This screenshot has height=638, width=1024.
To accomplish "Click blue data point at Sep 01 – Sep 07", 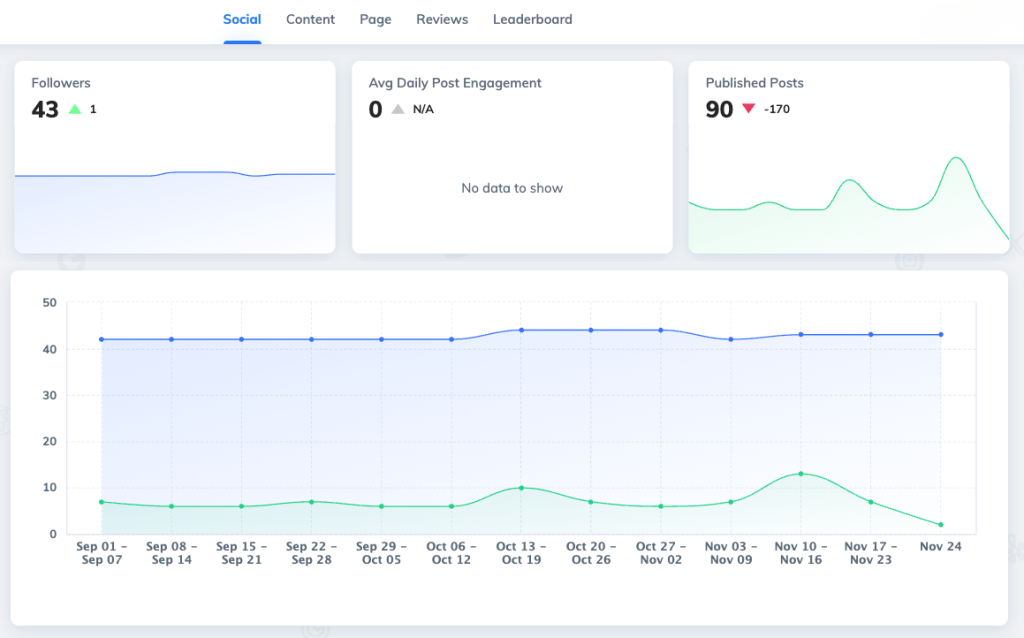I will pyautogui.click(x=102, y=339).
